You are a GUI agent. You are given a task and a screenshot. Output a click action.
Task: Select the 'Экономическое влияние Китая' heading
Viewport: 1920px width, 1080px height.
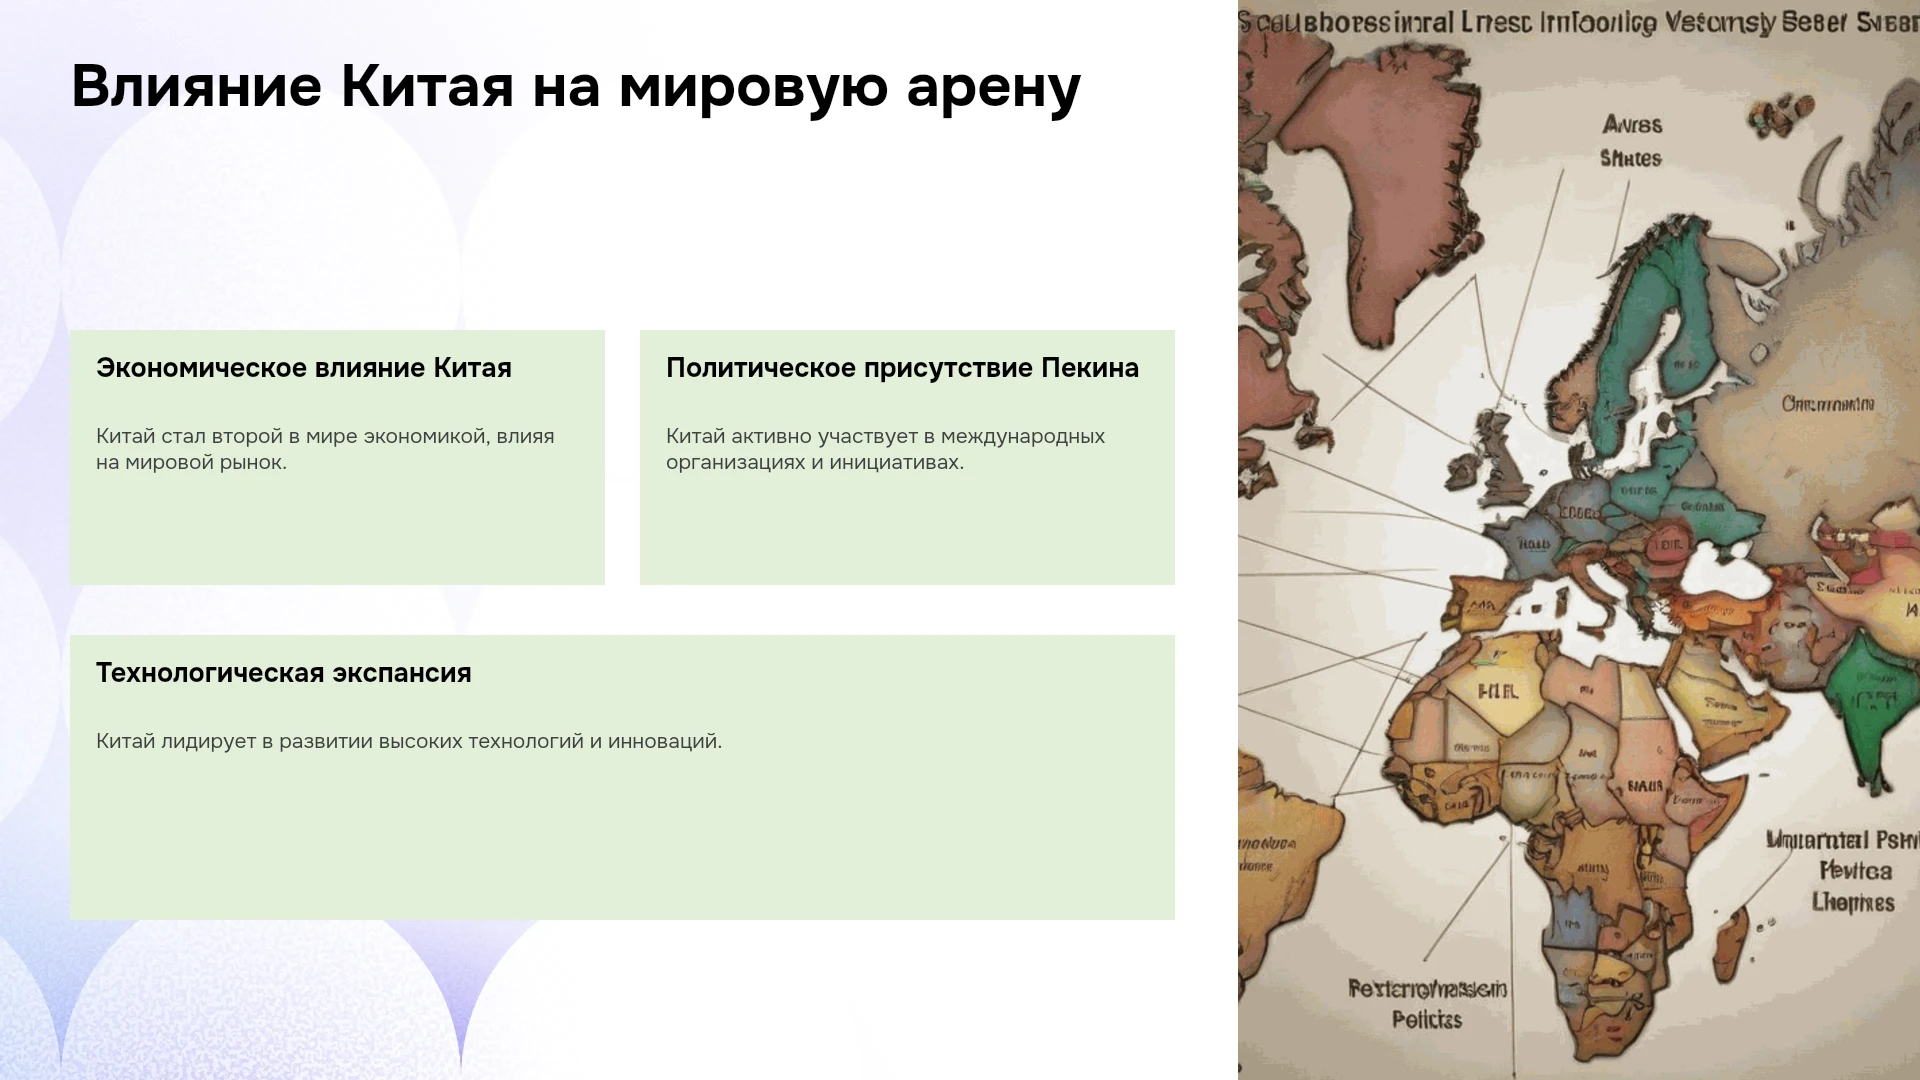coord(304,368)
